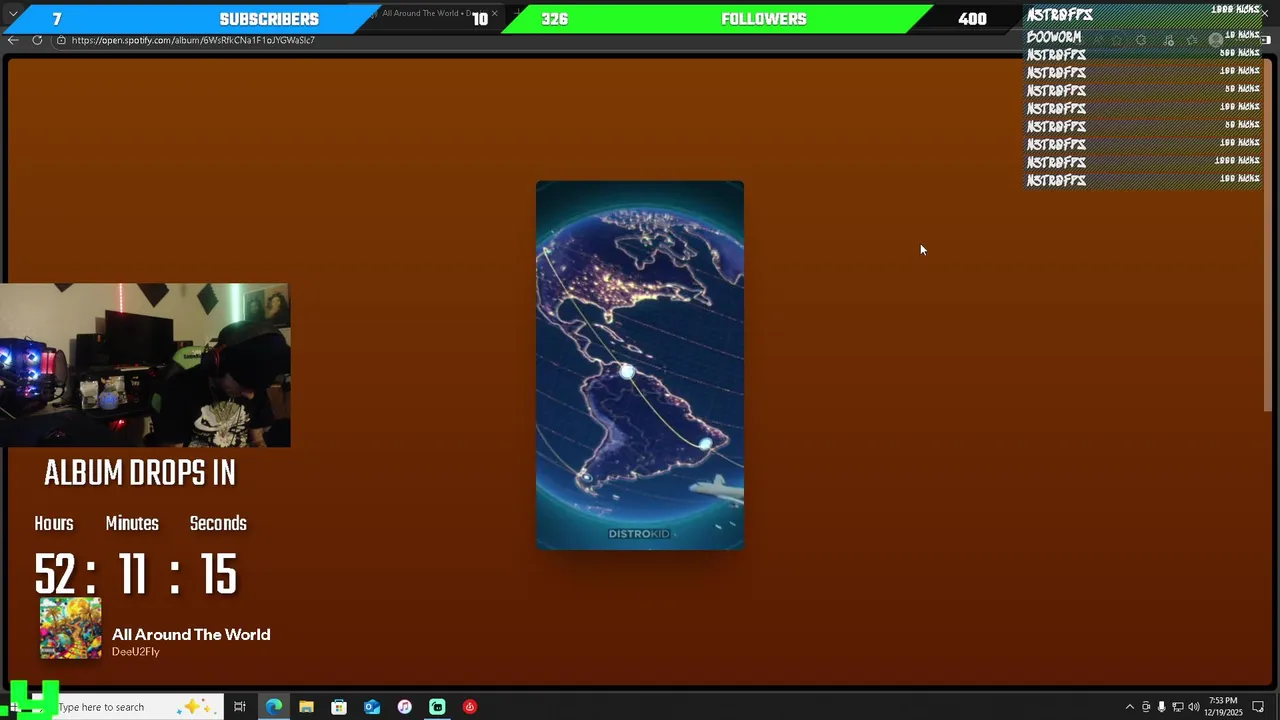1280x720 pixels.
Task: Open the DistroKid globe video canvas
Action: (640, 365)
